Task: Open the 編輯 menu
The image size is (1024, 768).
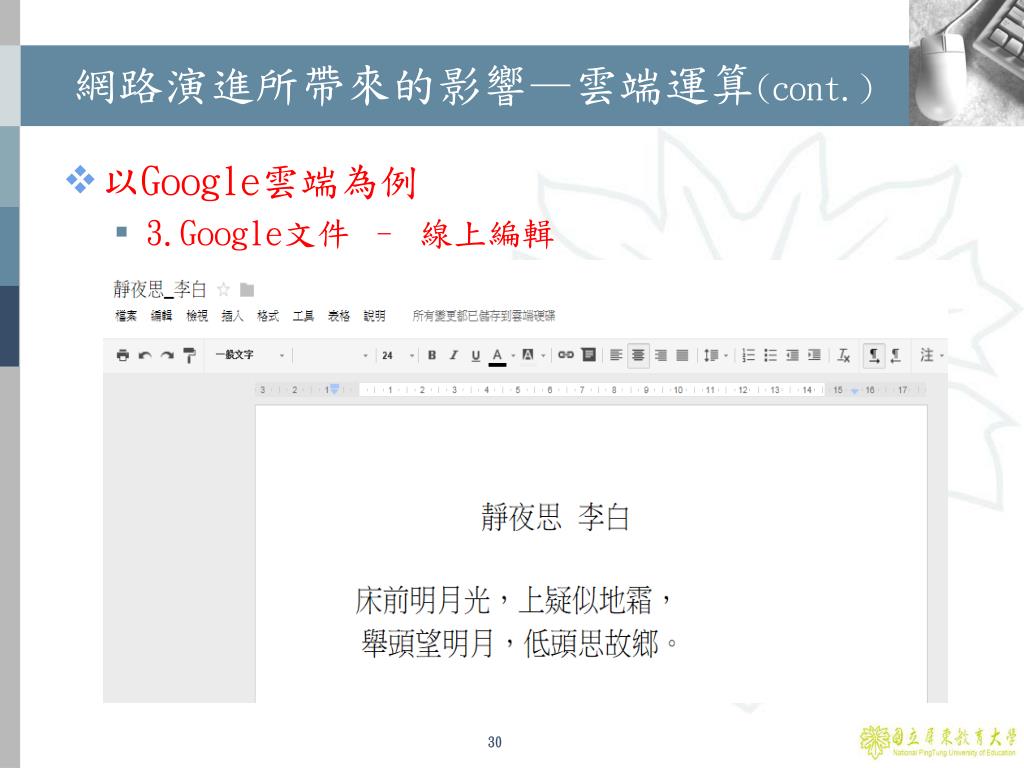Action: (161, 316)
